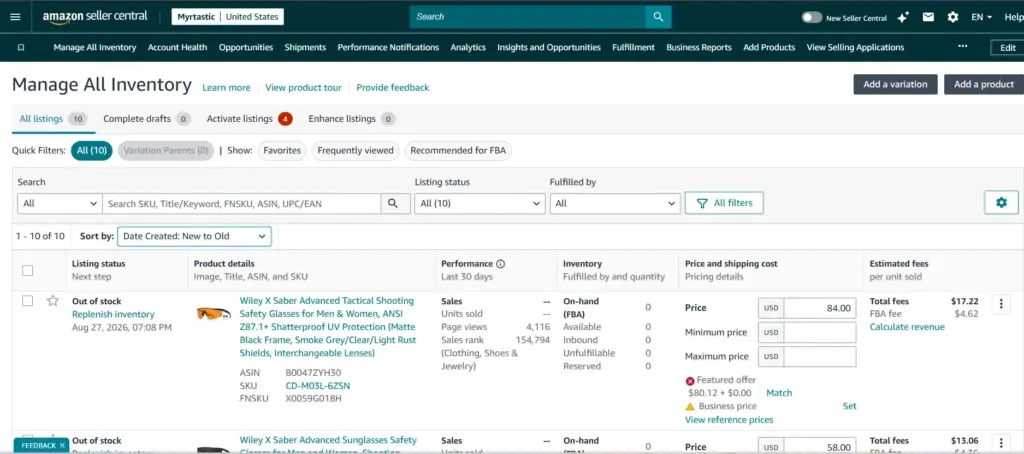Screen dimensions: 1024x454
Task: Open the settings gear in top bar
Action: 953,18
